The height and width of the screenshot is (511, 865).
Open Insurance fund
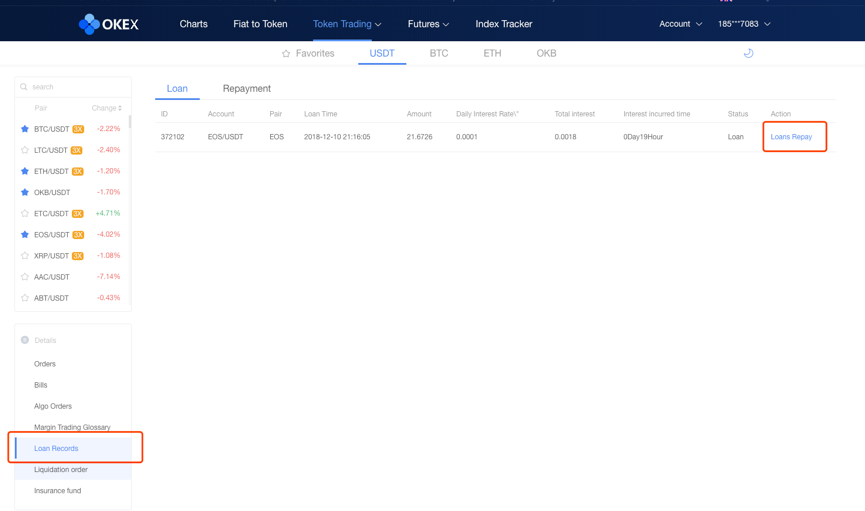click(57, 491)
